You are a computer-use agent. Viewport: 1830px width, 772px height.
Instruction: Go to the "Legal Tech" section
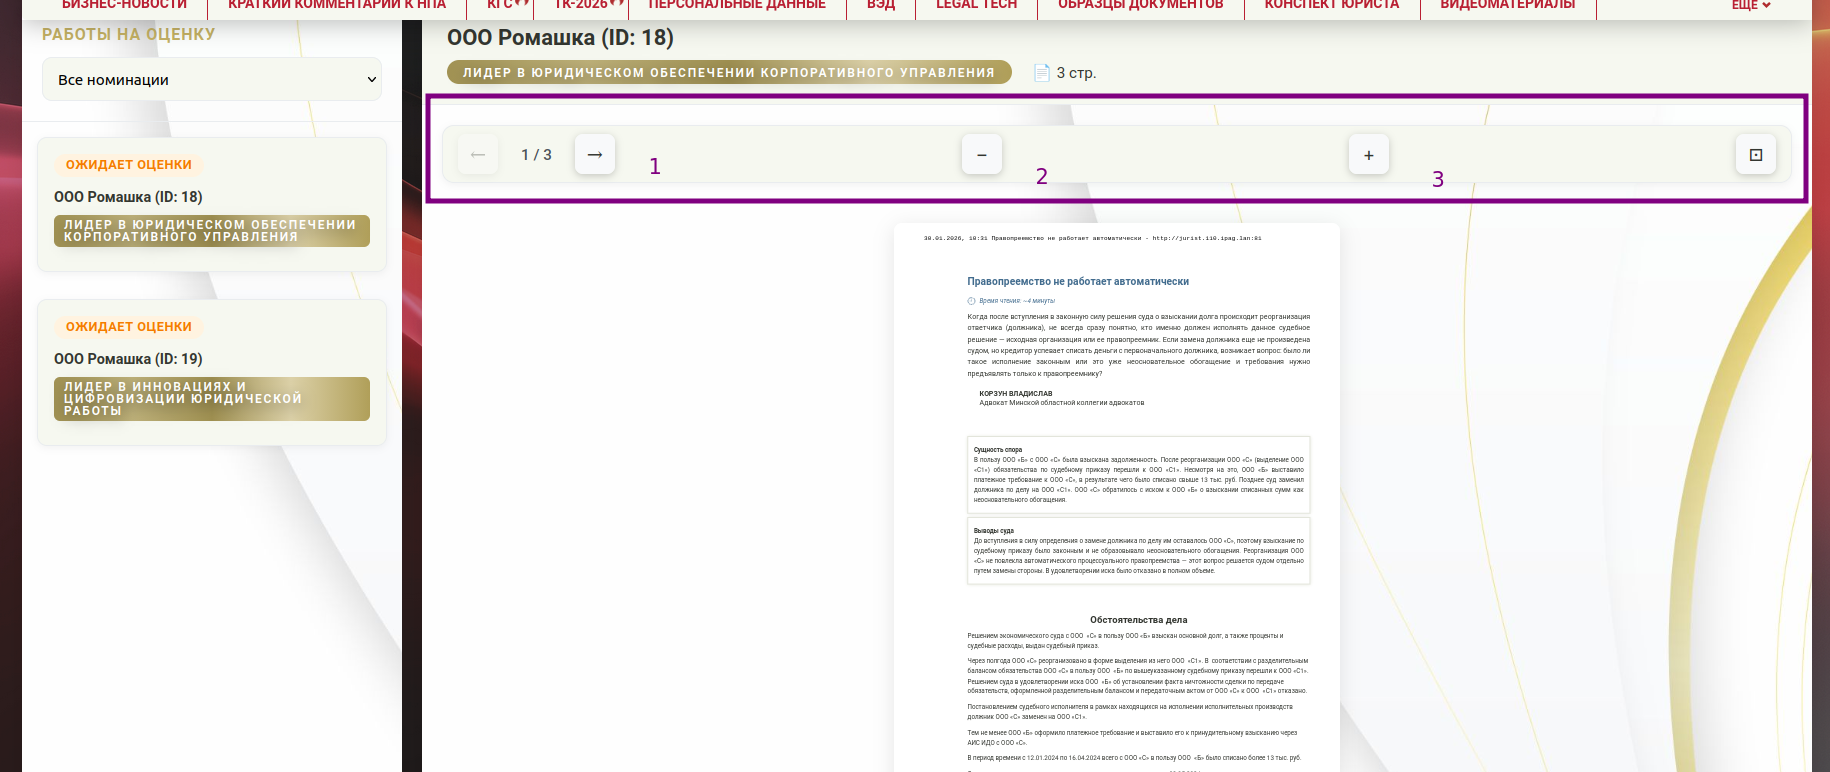click(976, 6)
